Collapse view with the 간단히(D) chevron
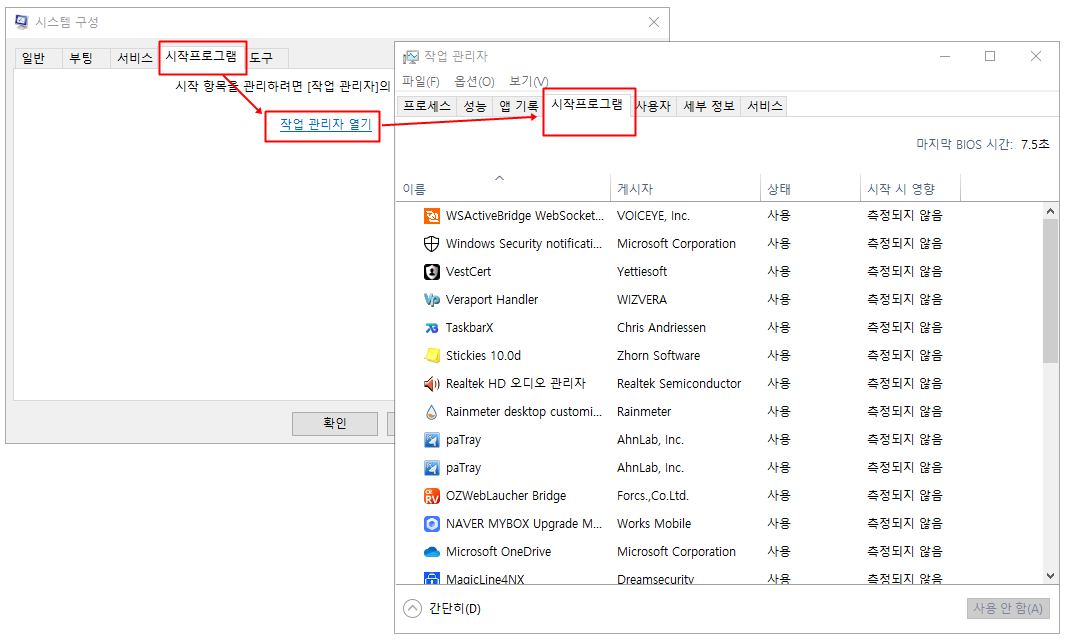Screen dimensions: 1068x642 412,609
